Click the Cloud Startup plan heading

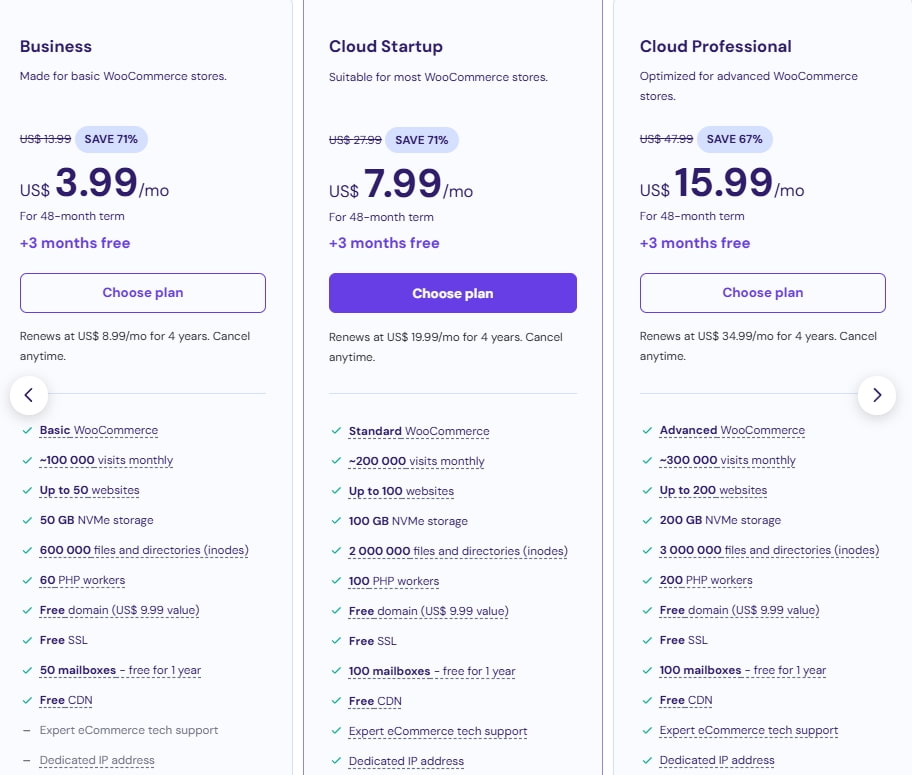pos(385,46)
